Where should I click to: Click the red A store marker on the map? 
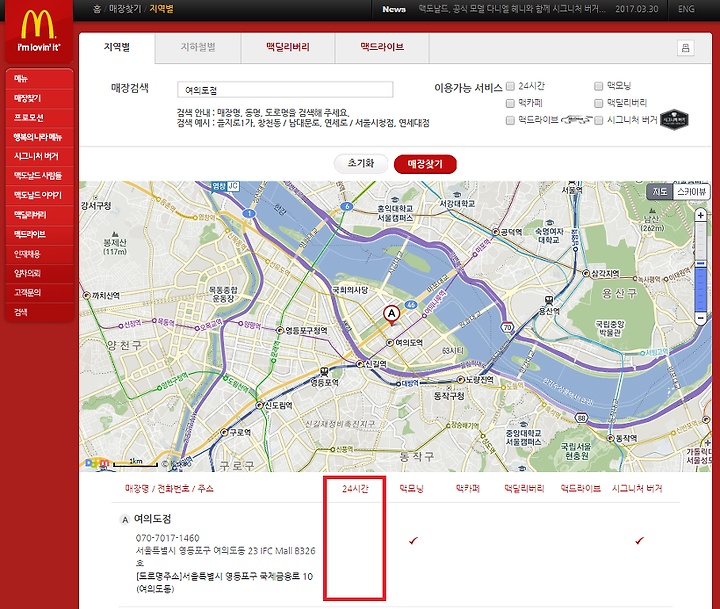point(391,315)
